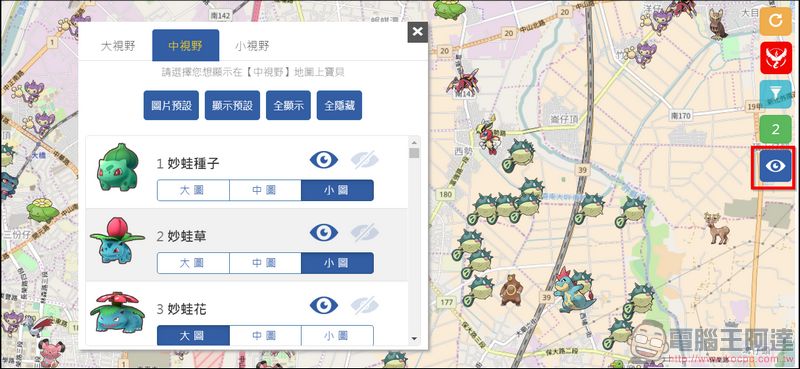Click the green number 2 button
This screenshot has width=800, height=369.
(775, 130)
